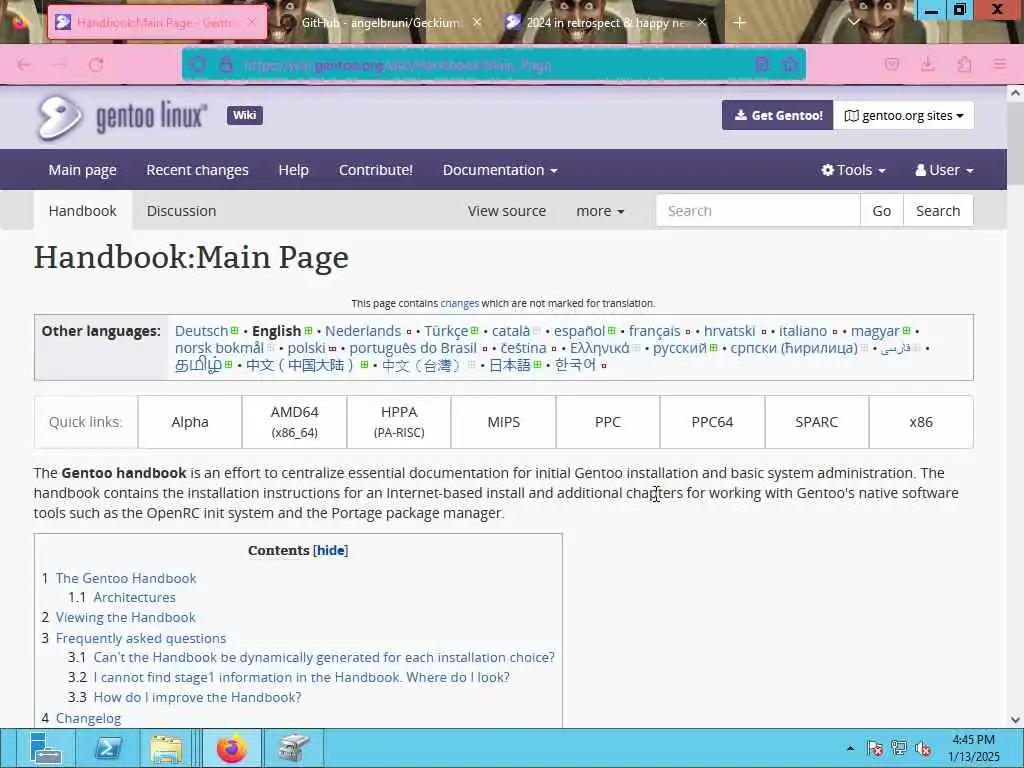The height and width of the screenshot is (768, 1024).
Task: Click the padlock site security icon
Action: coord(226,65)
